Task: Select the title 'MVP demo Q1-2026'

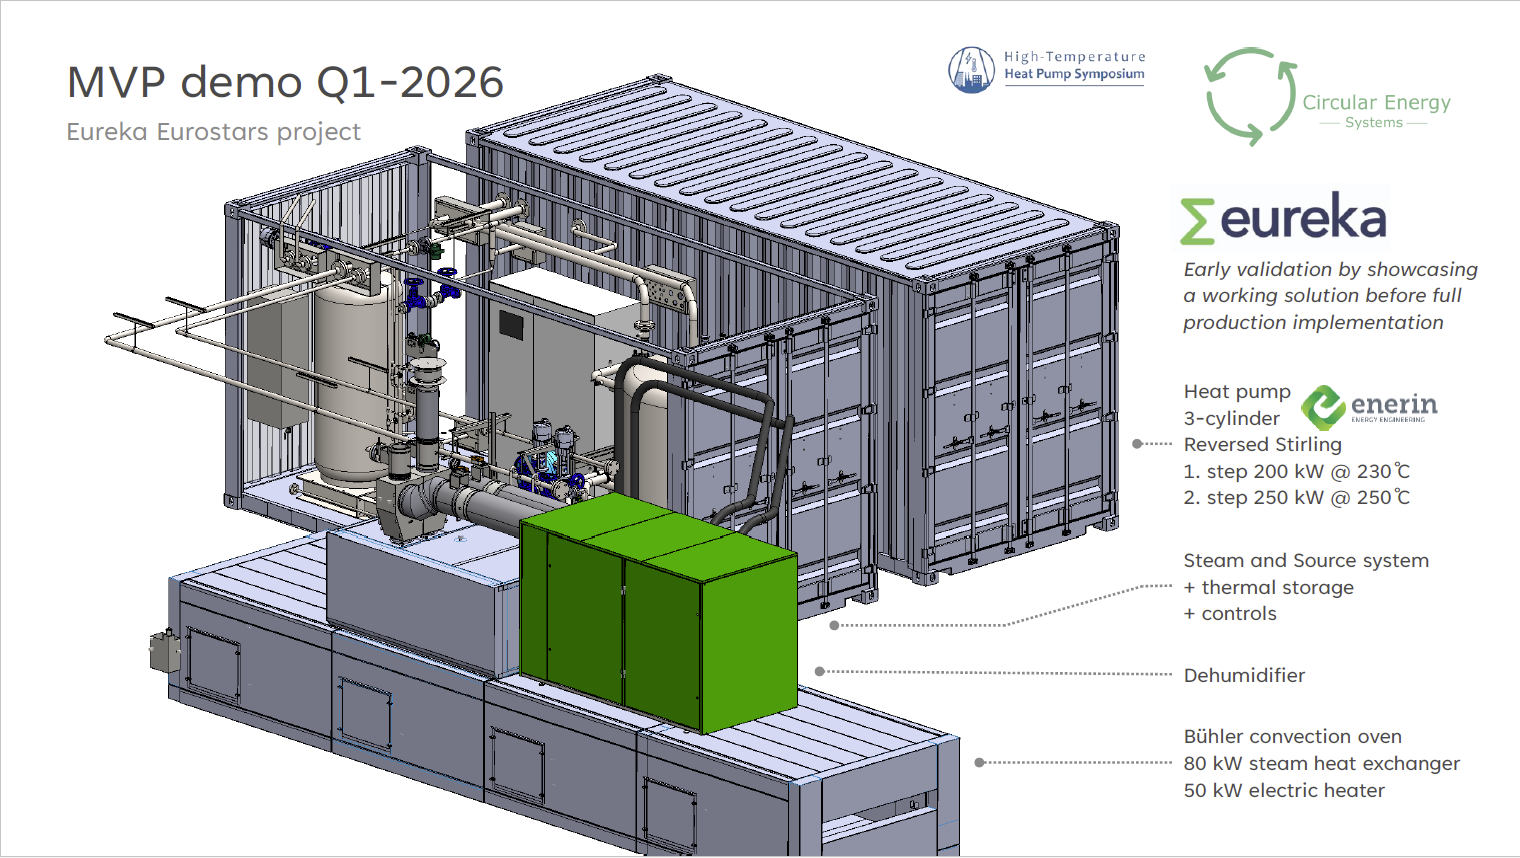Action: click(285, 82)
